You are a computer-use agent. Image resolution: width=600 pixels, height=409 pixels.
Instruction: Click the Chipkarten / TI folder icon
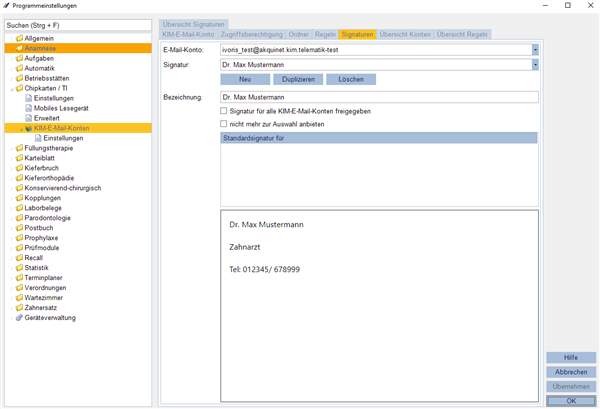19,88
